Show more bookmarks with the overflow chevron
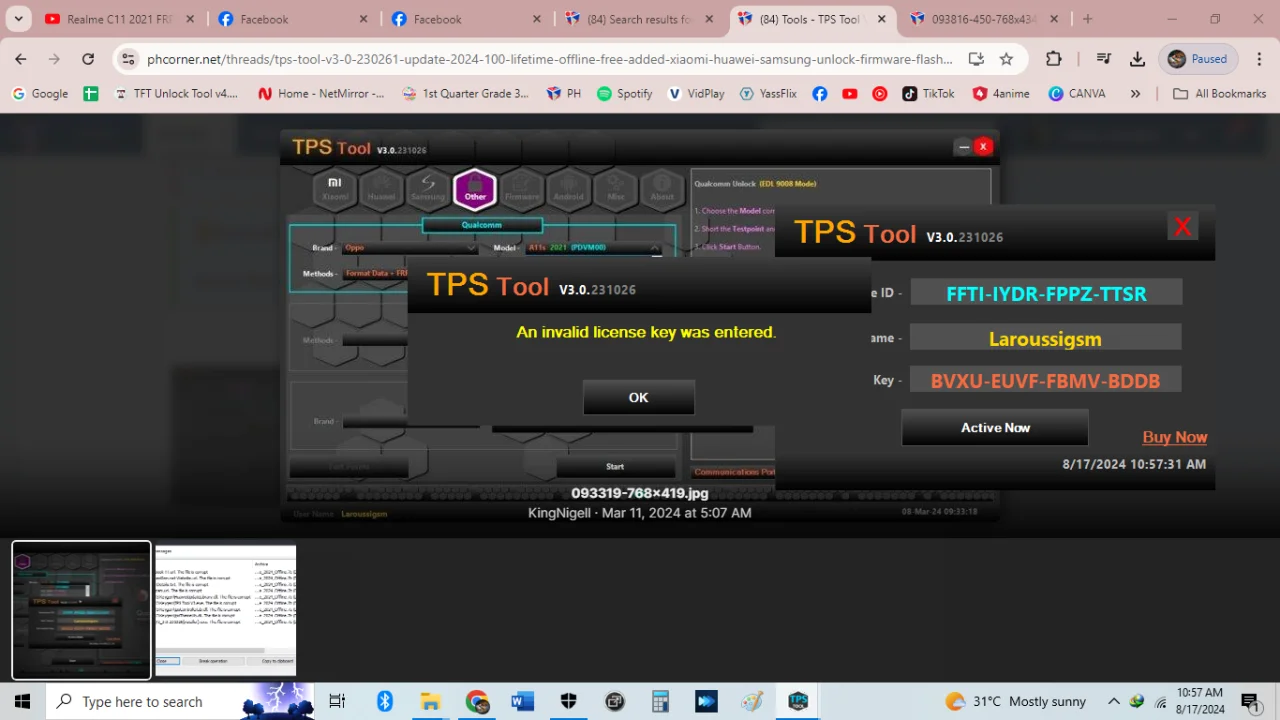Viewport: 1280px width, 720px height. coord(1135,93)
